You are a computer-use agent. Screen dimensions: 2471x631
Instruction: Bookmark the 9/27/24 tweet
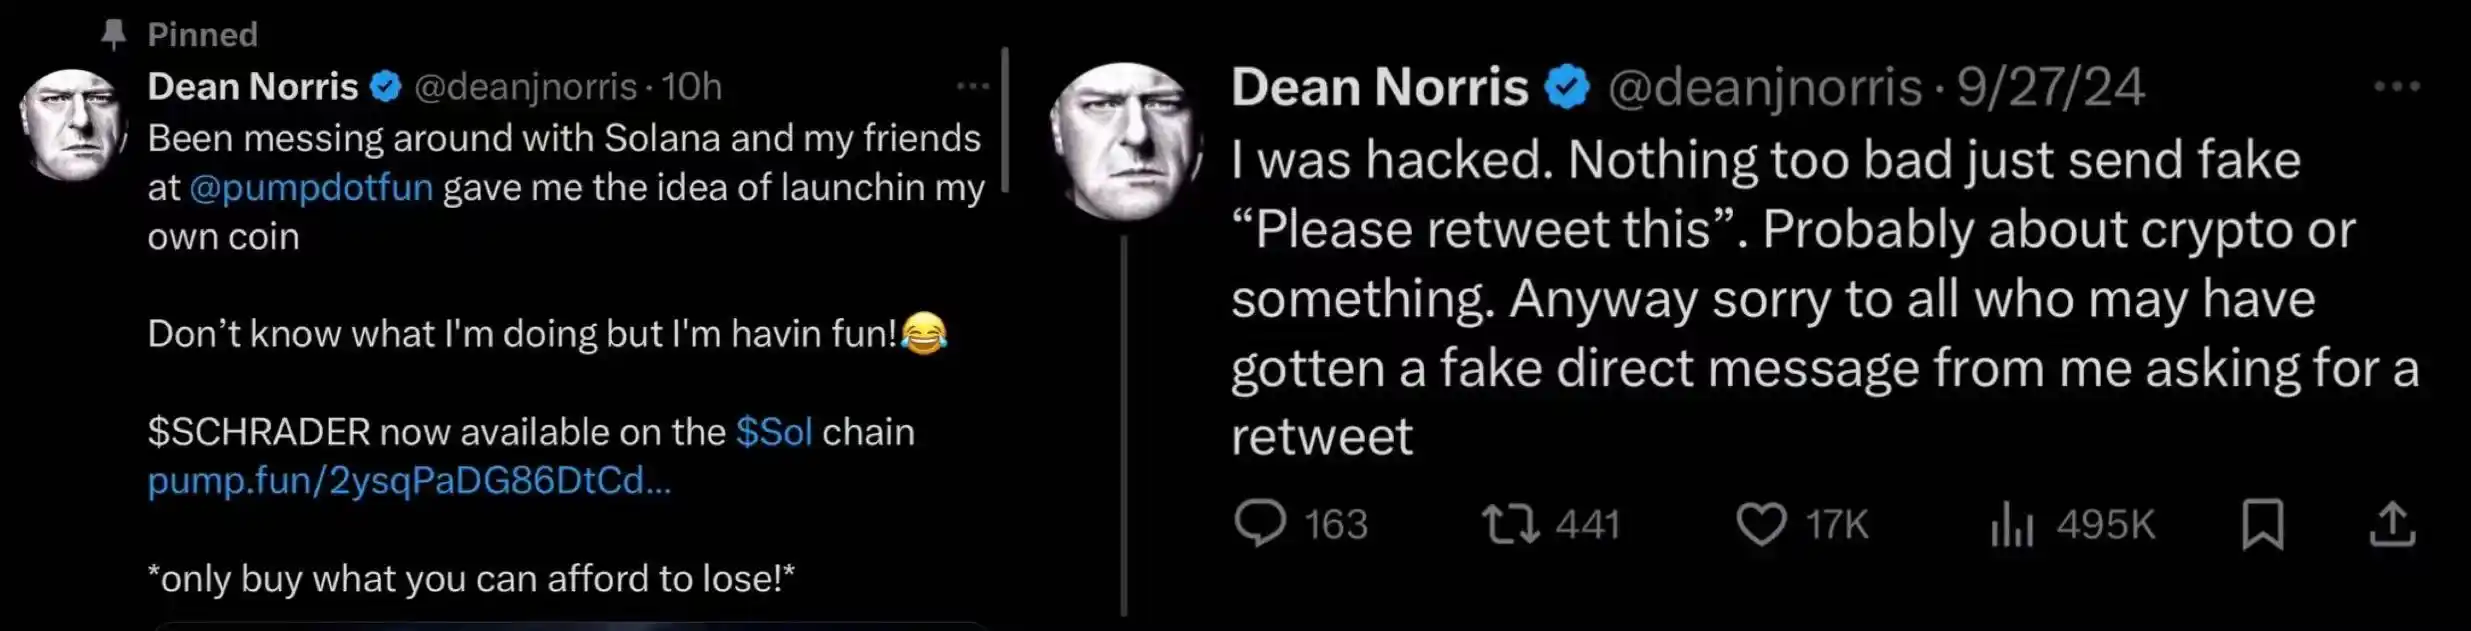click(2262, 524)
